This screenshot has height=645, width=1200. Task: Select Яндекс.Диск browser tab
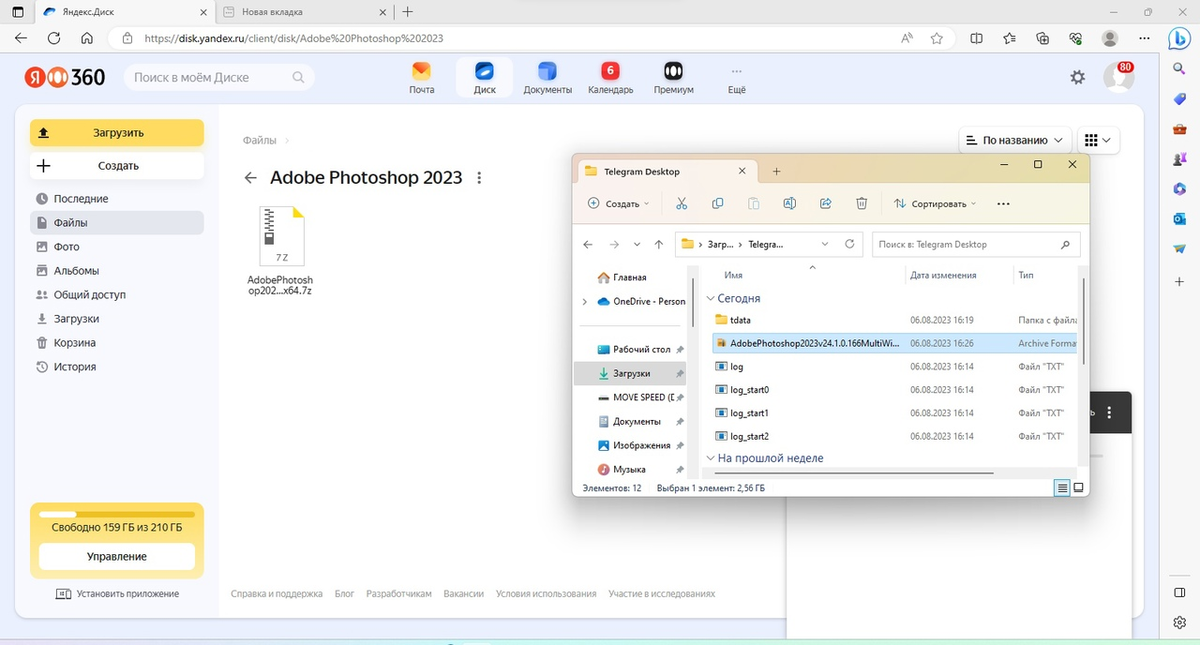click(x=125, y=12)
